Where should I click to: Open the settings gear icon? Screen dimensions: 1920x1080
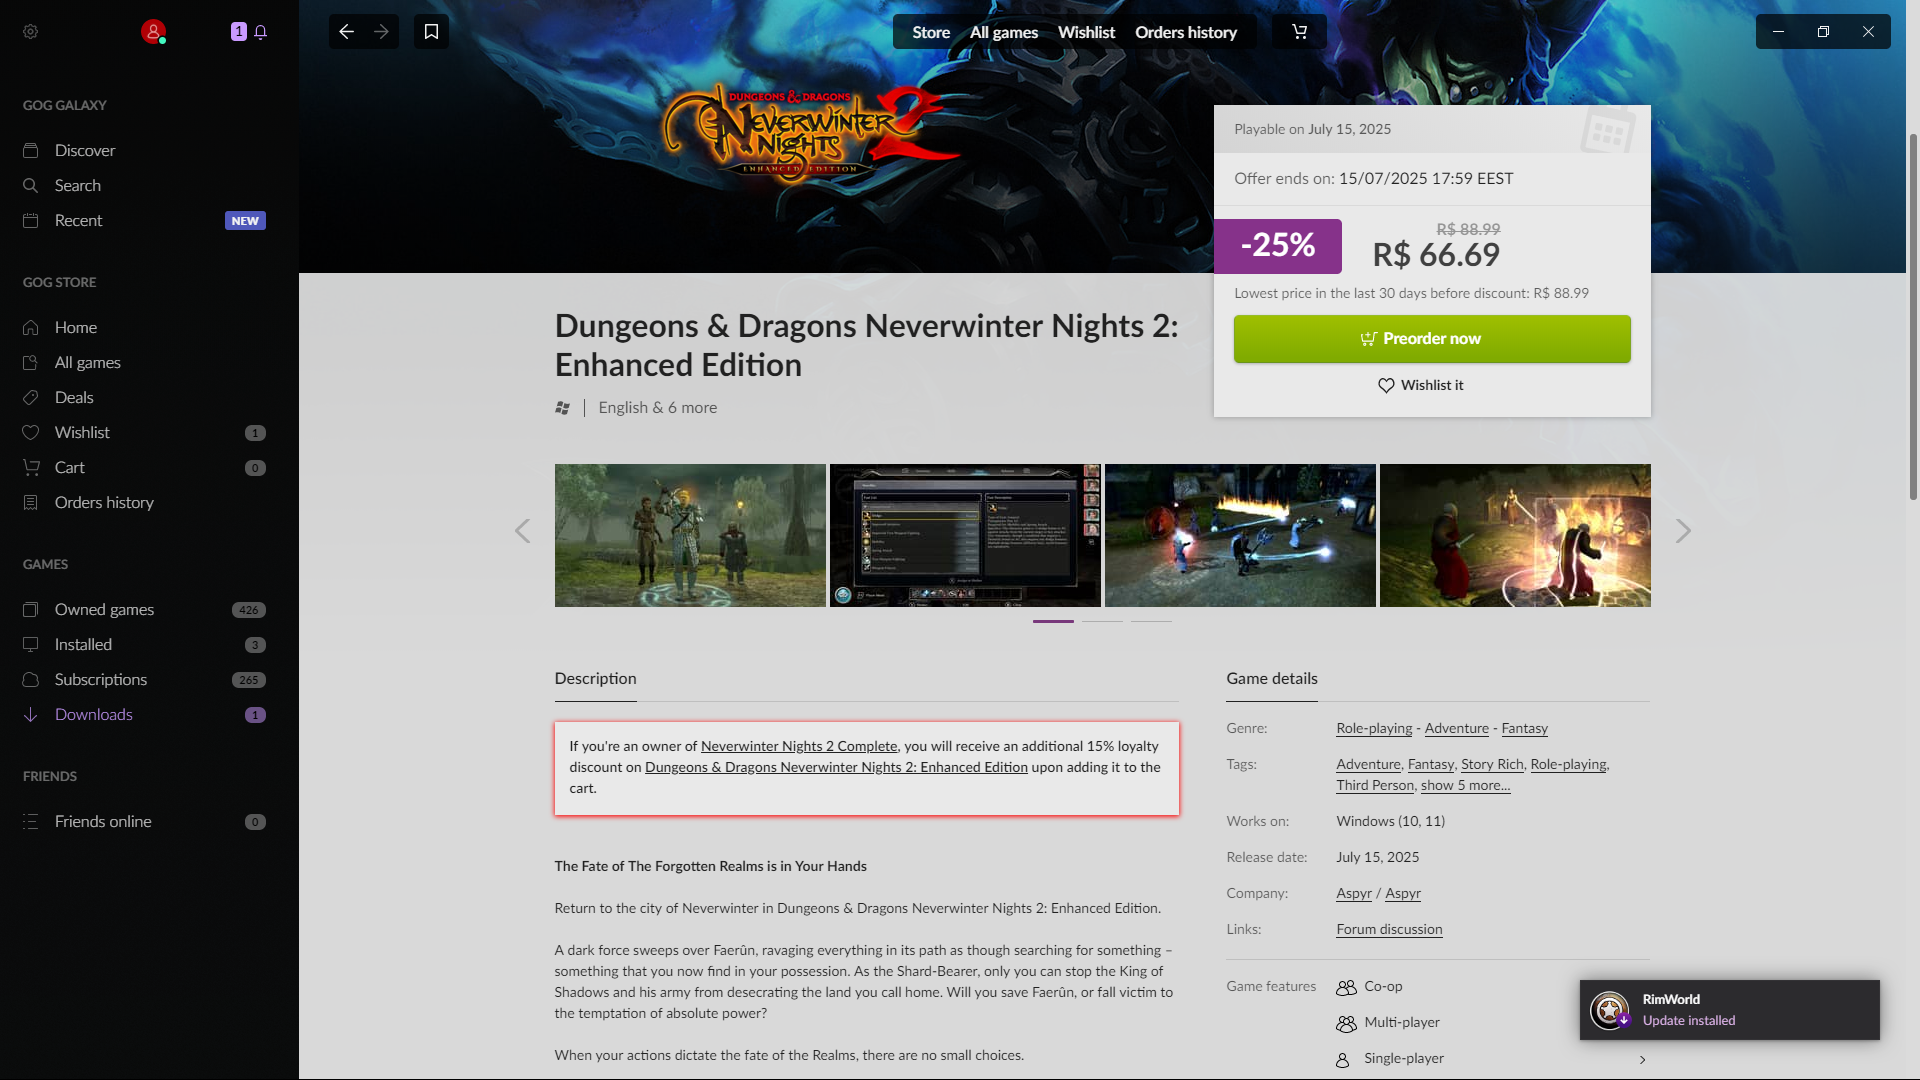31,32
